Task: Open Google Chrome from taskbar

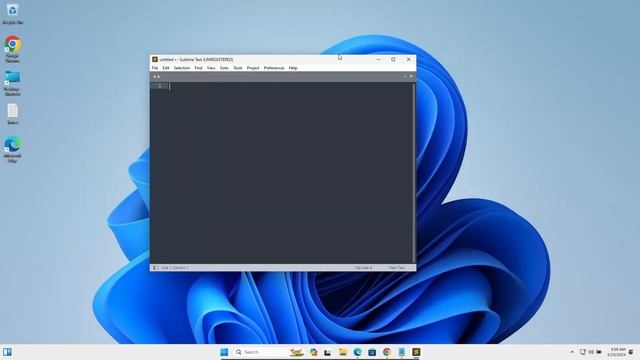Action: 387,352
